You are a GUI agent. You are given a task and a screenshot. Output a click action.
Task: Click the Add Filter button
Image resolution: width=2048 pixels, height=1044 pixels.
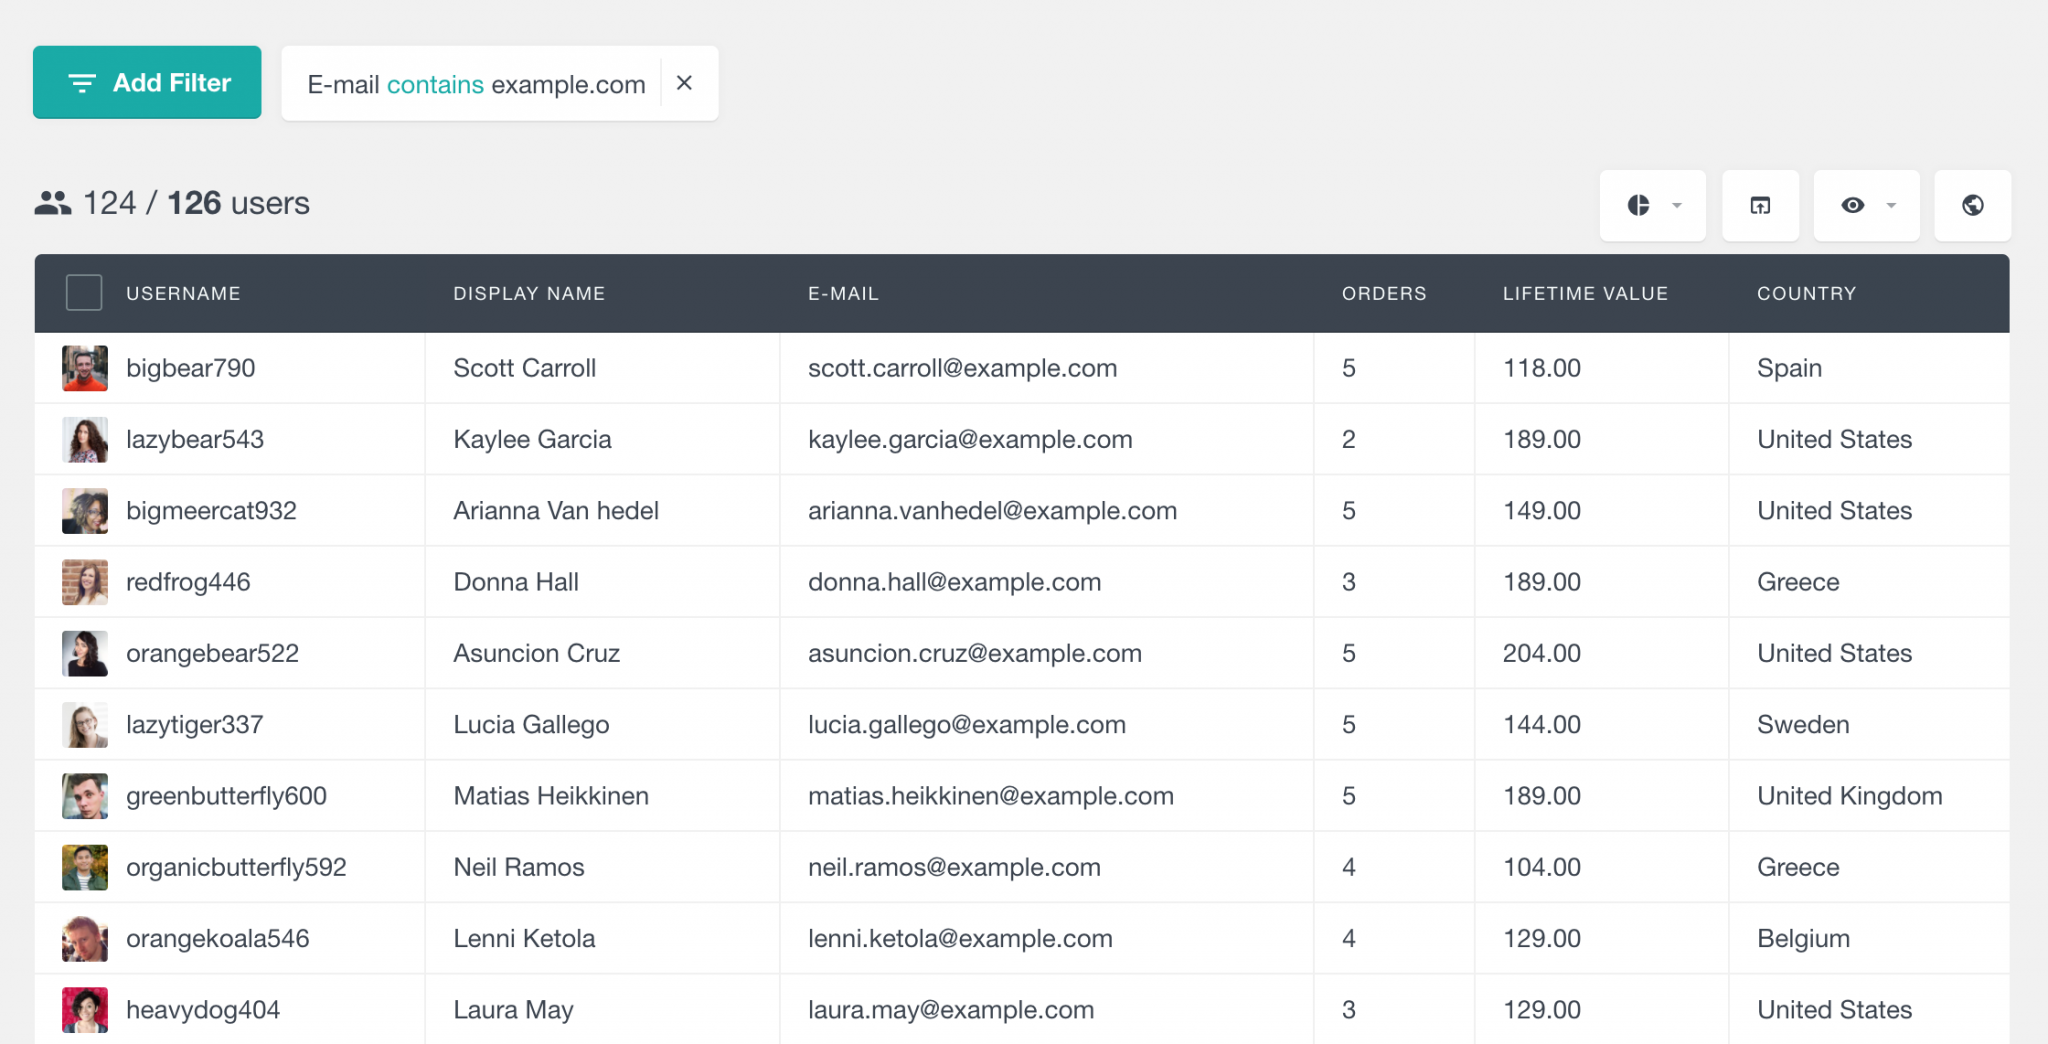(x=146, y=82)
